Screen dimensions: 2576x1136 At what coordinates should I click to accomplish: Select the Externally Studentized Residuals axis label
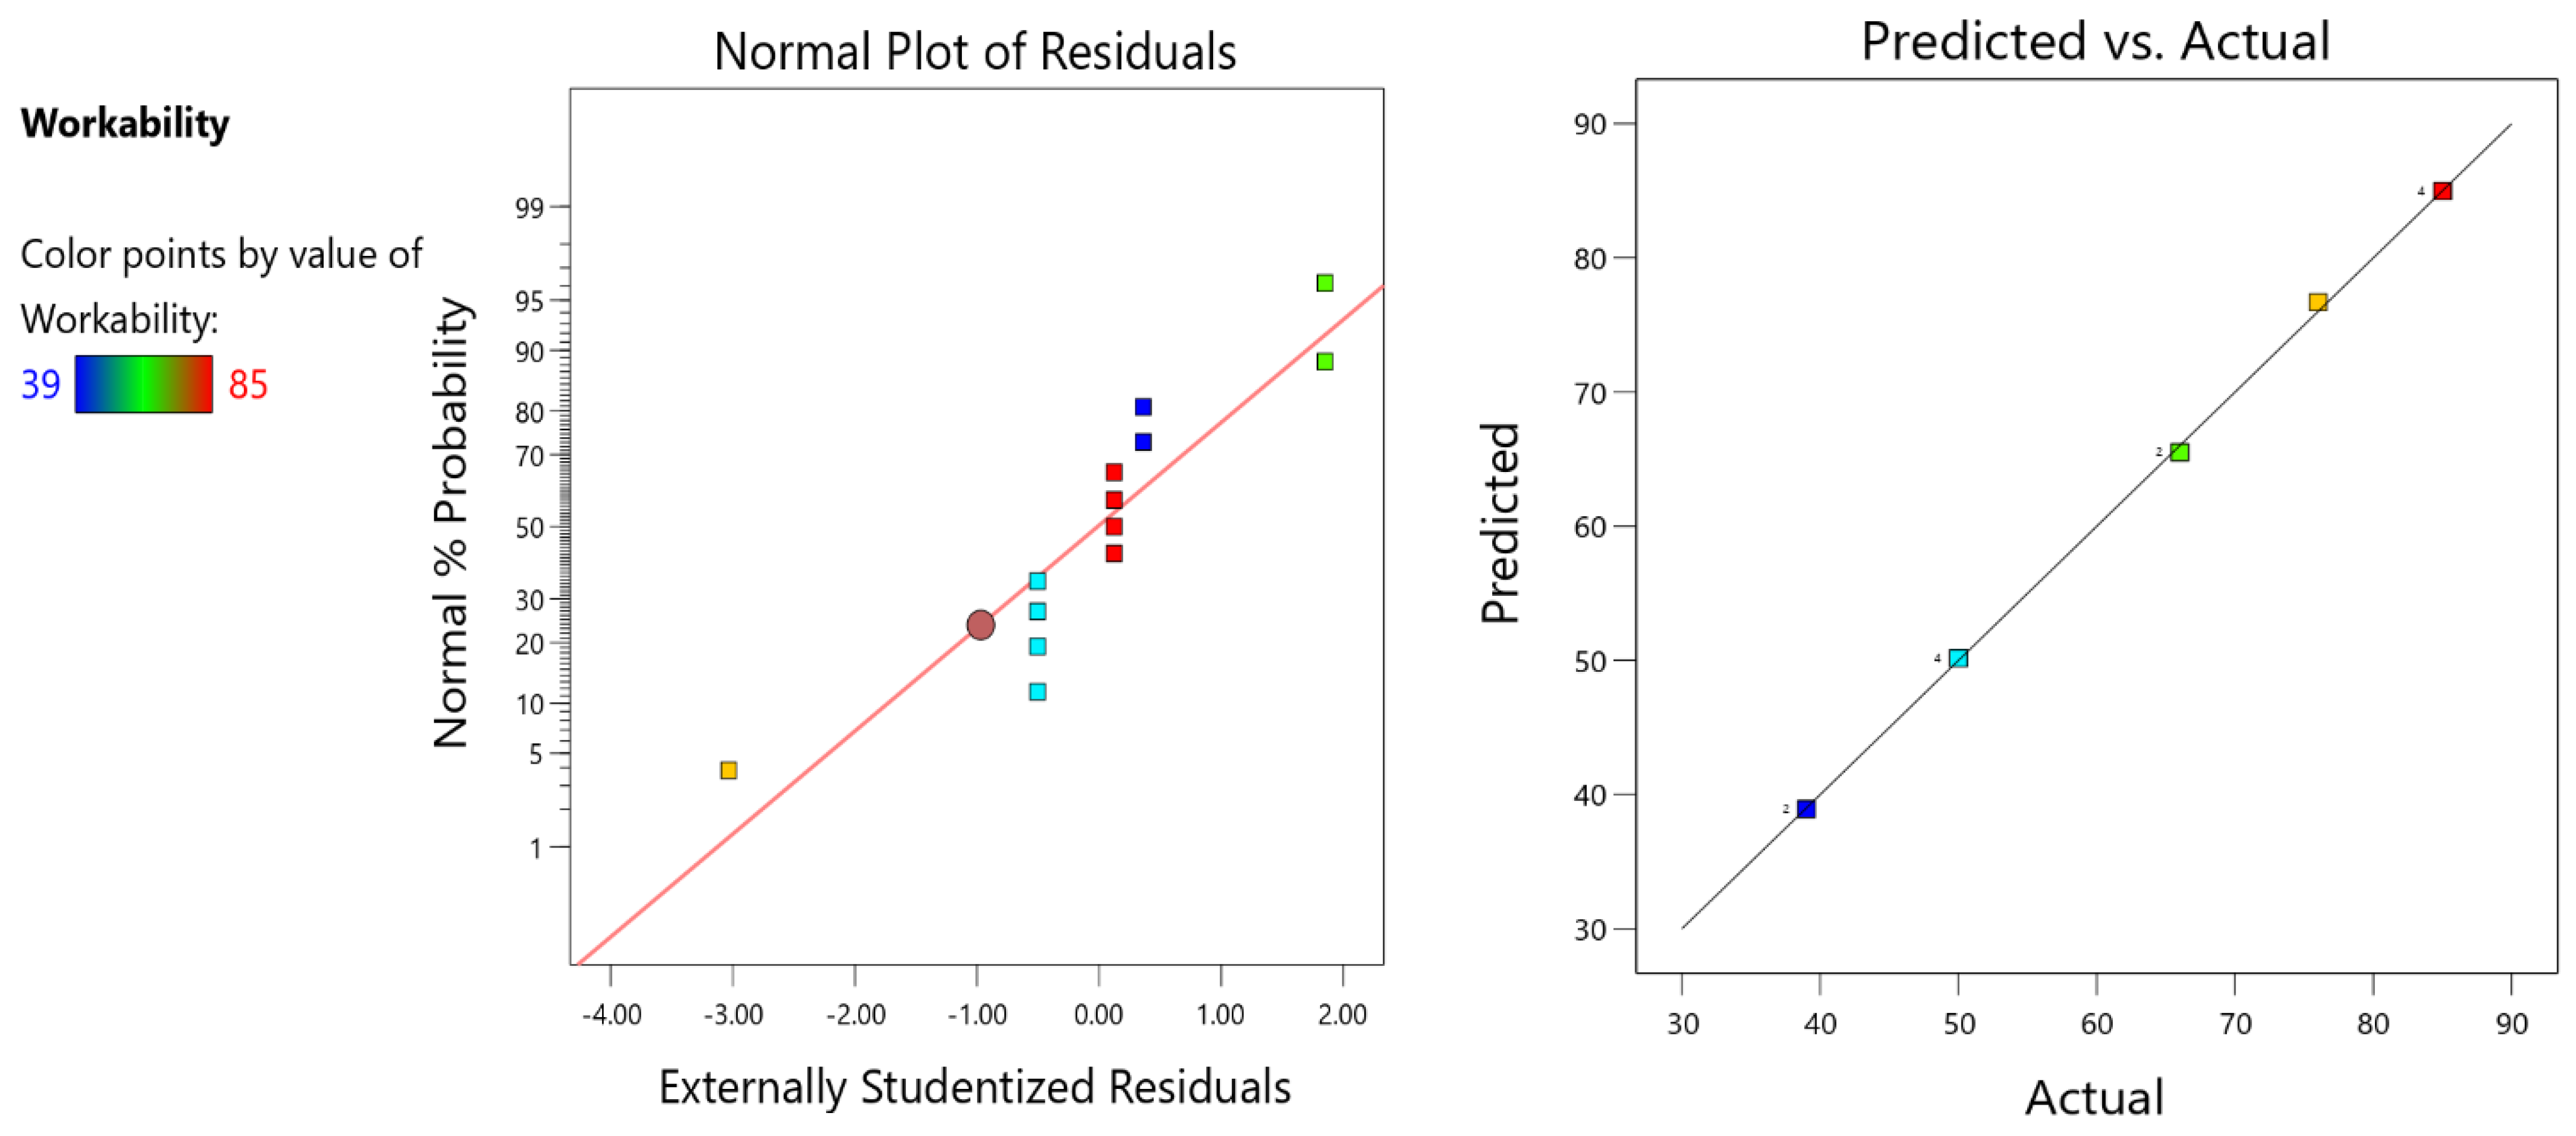(x=974, y=1087)
